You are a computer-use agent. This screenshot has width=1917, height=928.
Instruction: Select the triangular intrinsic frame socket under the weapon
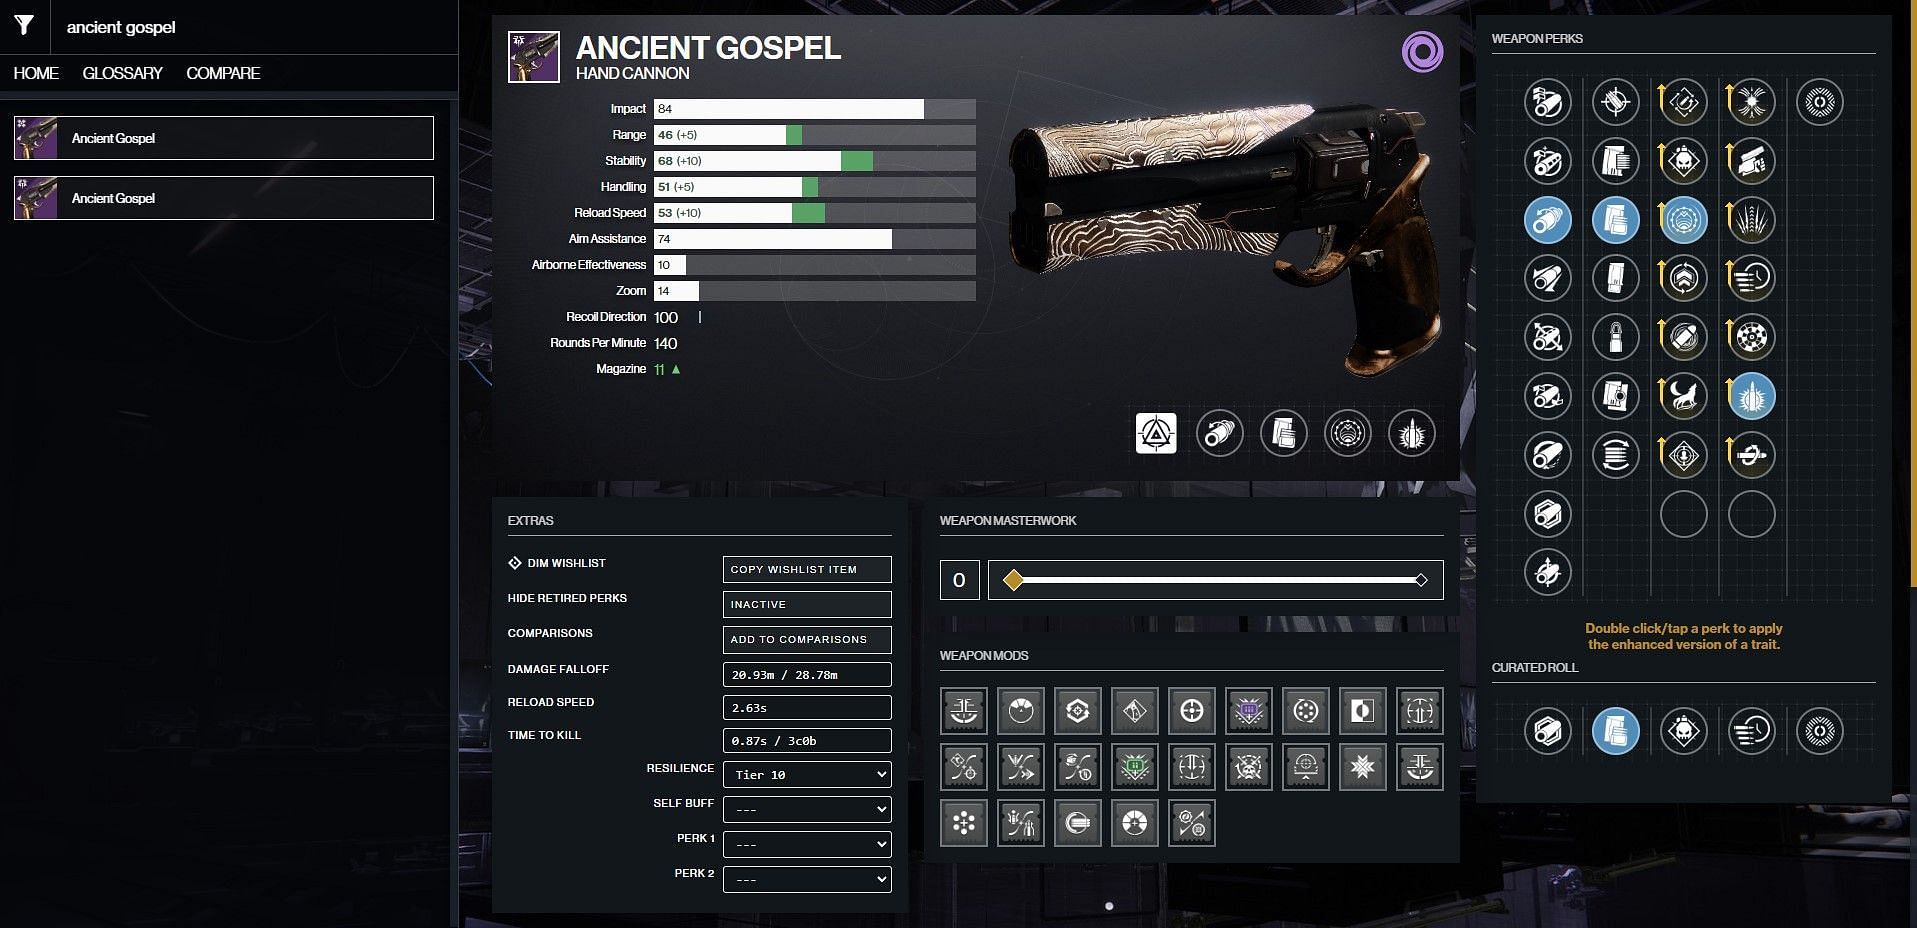pyautogui.click(x=1156, y=433)
